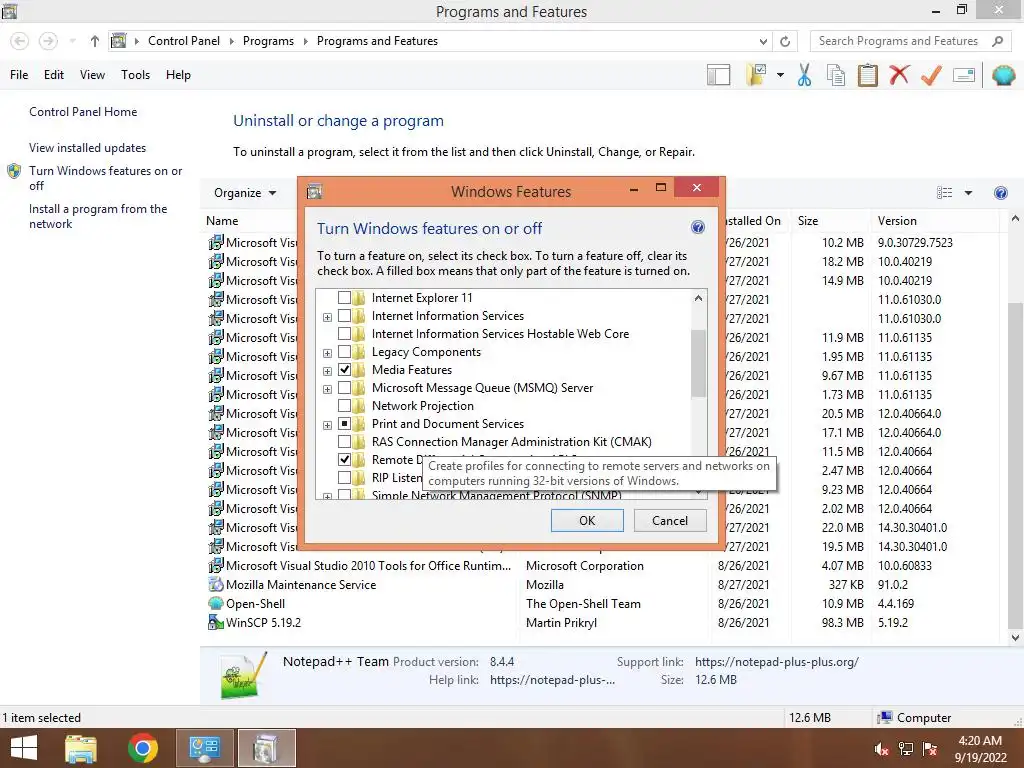Open the File menu
Image resolution: width=1024 pixels, height=768 pixels.
tap(19, 75)
